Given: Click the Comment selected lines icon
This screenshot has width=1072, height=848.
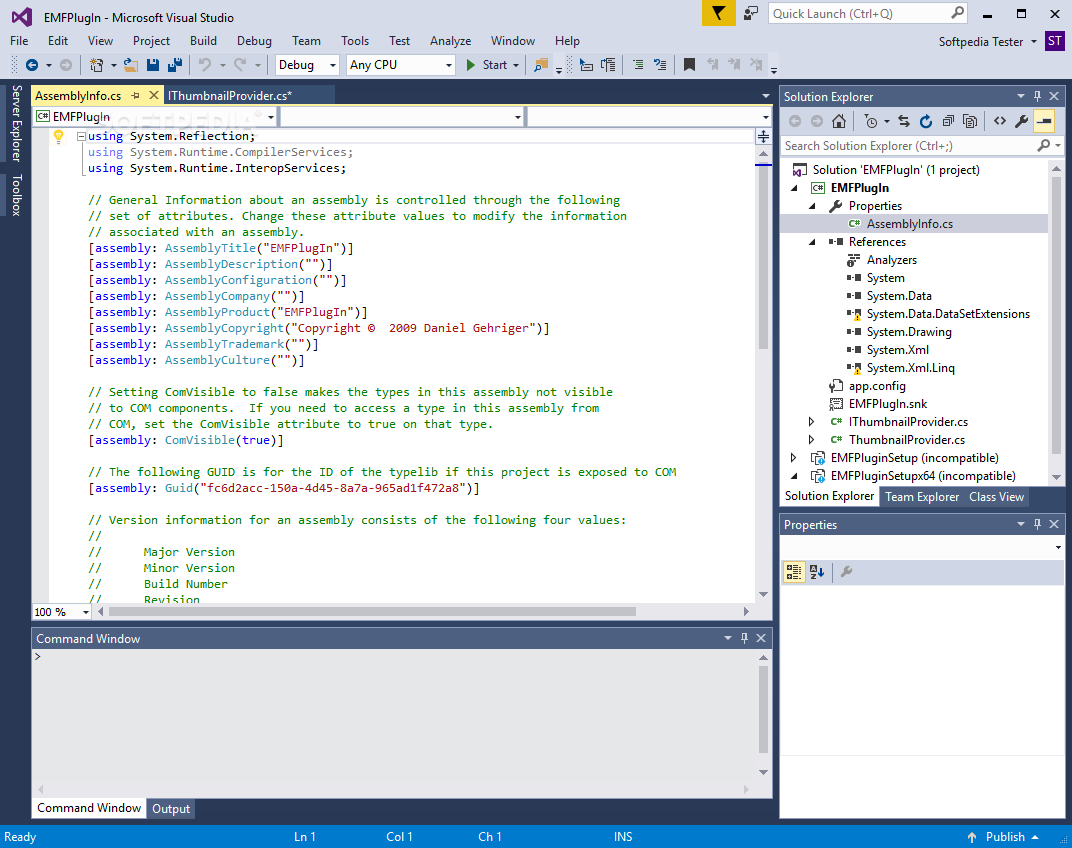Looking at the screenshot, I should (x=638, y=65).
